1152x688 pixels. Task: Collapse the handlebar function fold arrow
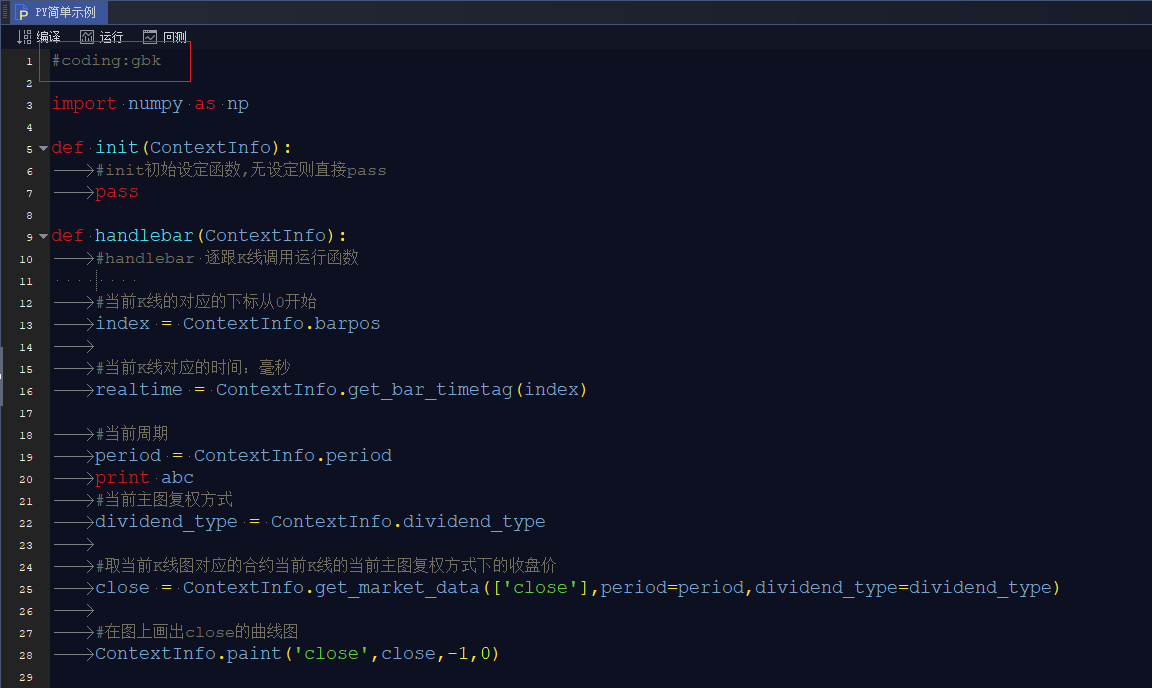pos(43,236)
